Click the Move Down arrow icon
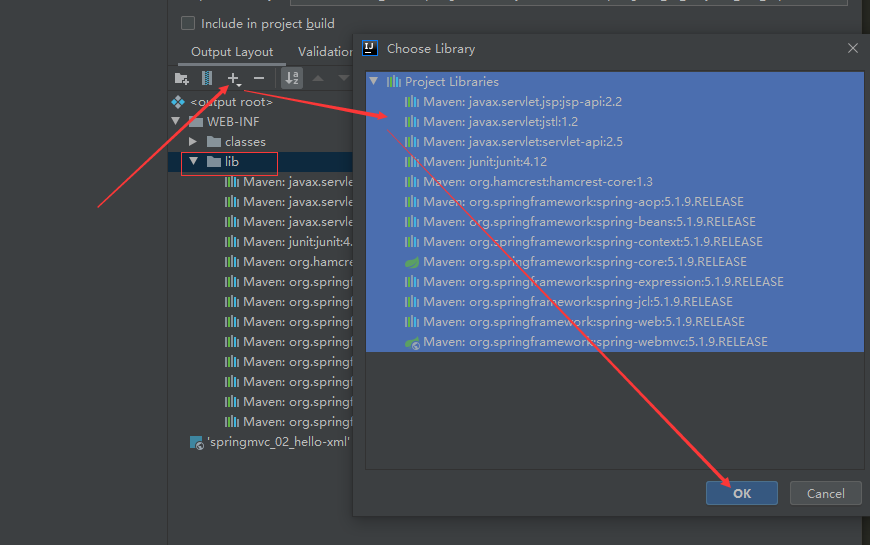The height and width of the screenshot is (545, 870). point(343,78)
